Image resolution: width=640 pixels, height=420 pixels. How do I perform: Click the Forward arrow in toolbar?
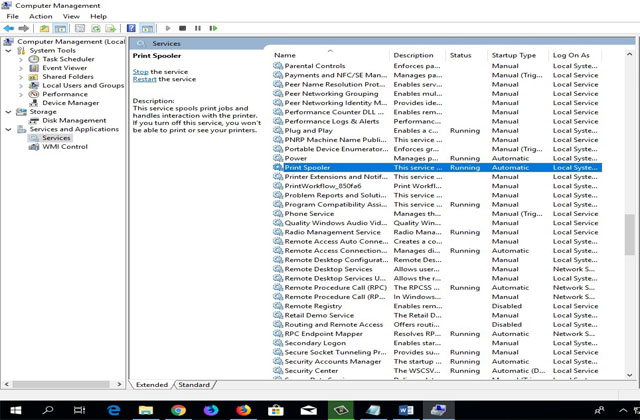pyautogui.click(x=24, y=28)
